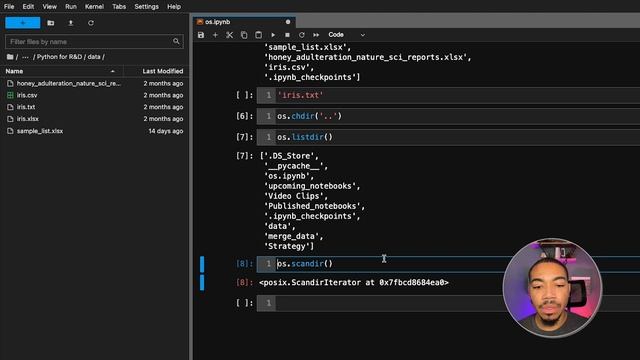Go to root folder breadcrumb icon
Screen dimensions: 640x360
(x=10, y=57)
